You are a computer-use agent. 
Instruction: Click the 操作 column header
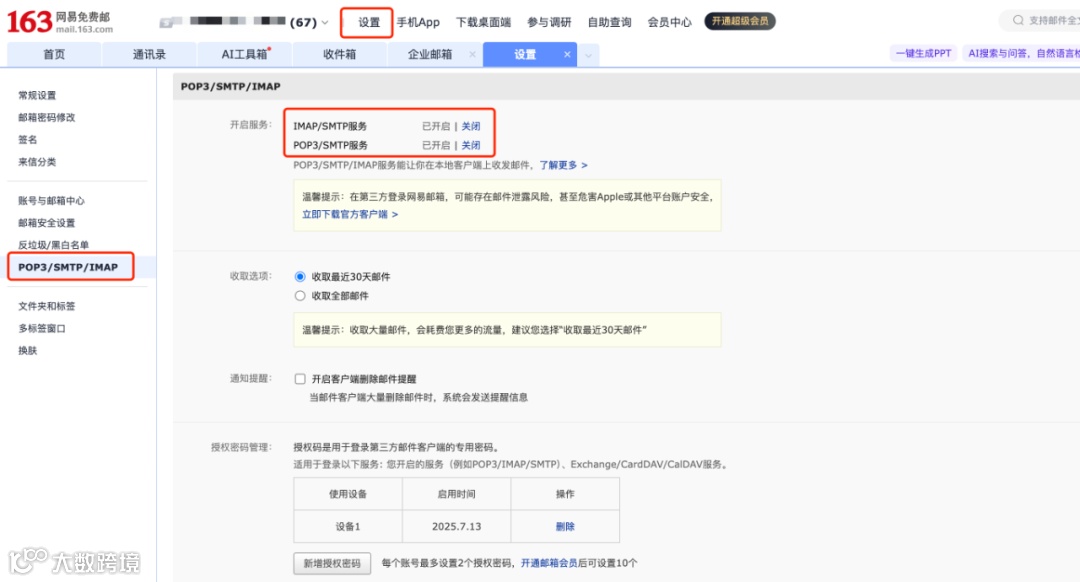click(x=565, y=494)
